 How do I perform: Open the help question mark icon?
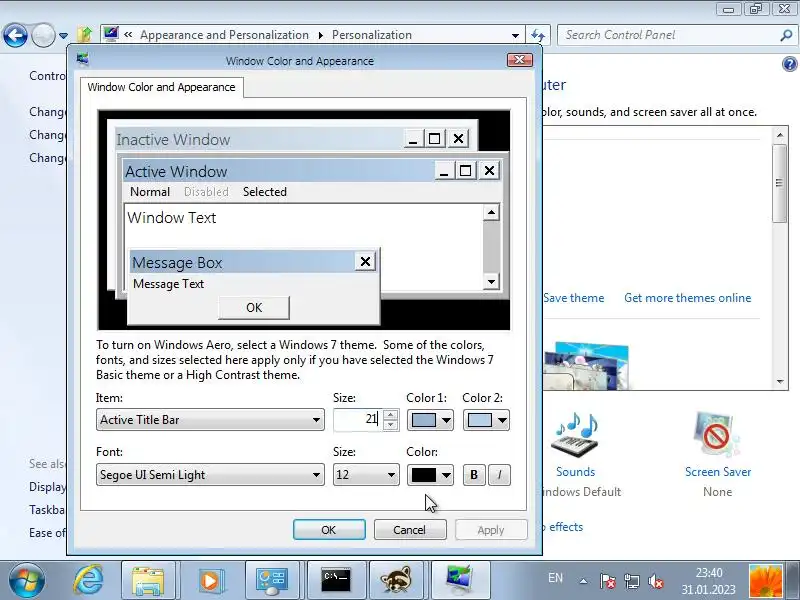pyautogui.click(x=789, y=64)
